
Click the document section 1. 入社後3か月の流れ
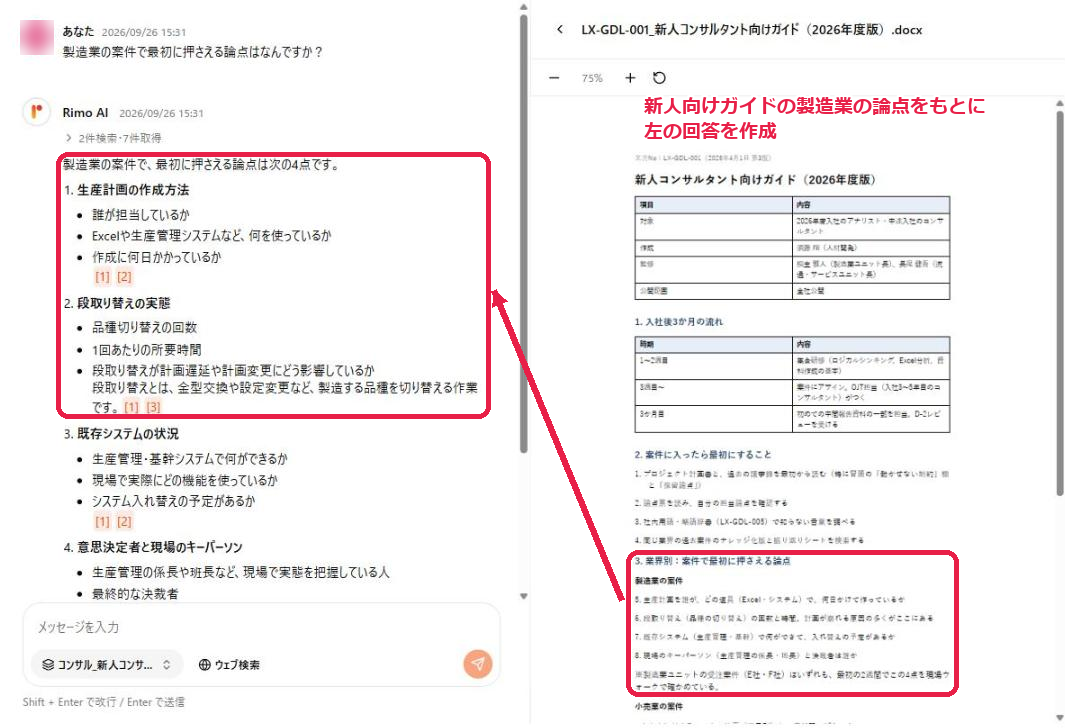click(x=679, y=322)
